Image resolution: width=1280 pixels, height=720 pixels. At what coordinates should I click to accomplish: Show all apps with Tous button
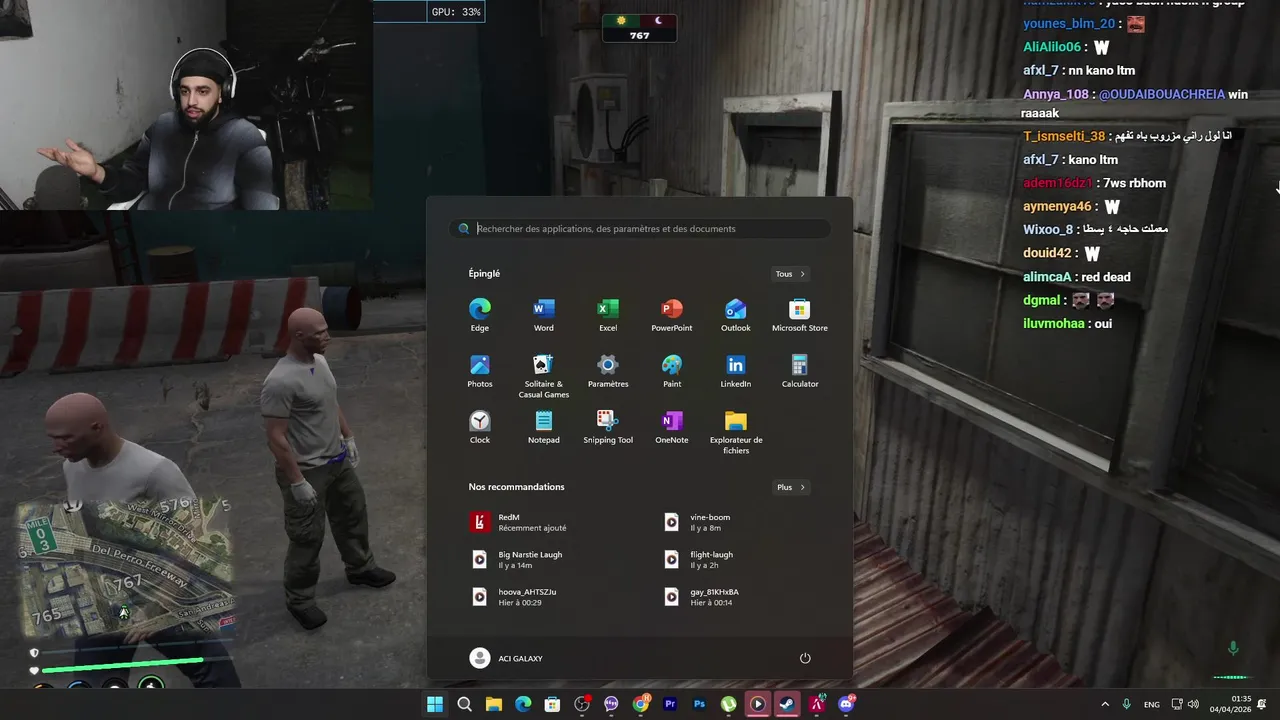coord(790,274)
